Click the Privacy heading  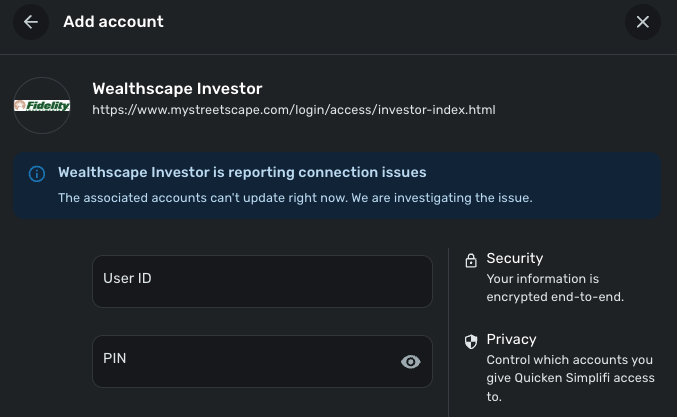(511, 339)
